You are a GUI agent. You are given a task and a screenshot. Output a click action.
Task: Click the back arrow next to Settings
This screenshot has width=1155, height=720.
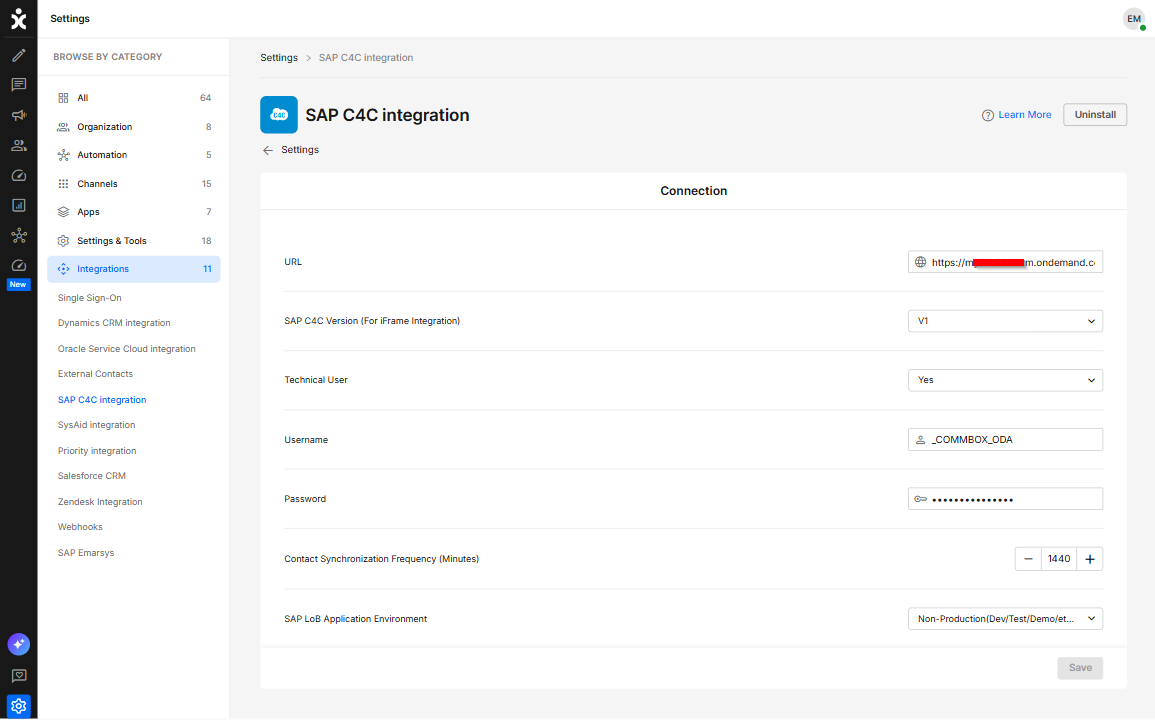(x=267, y=150)
